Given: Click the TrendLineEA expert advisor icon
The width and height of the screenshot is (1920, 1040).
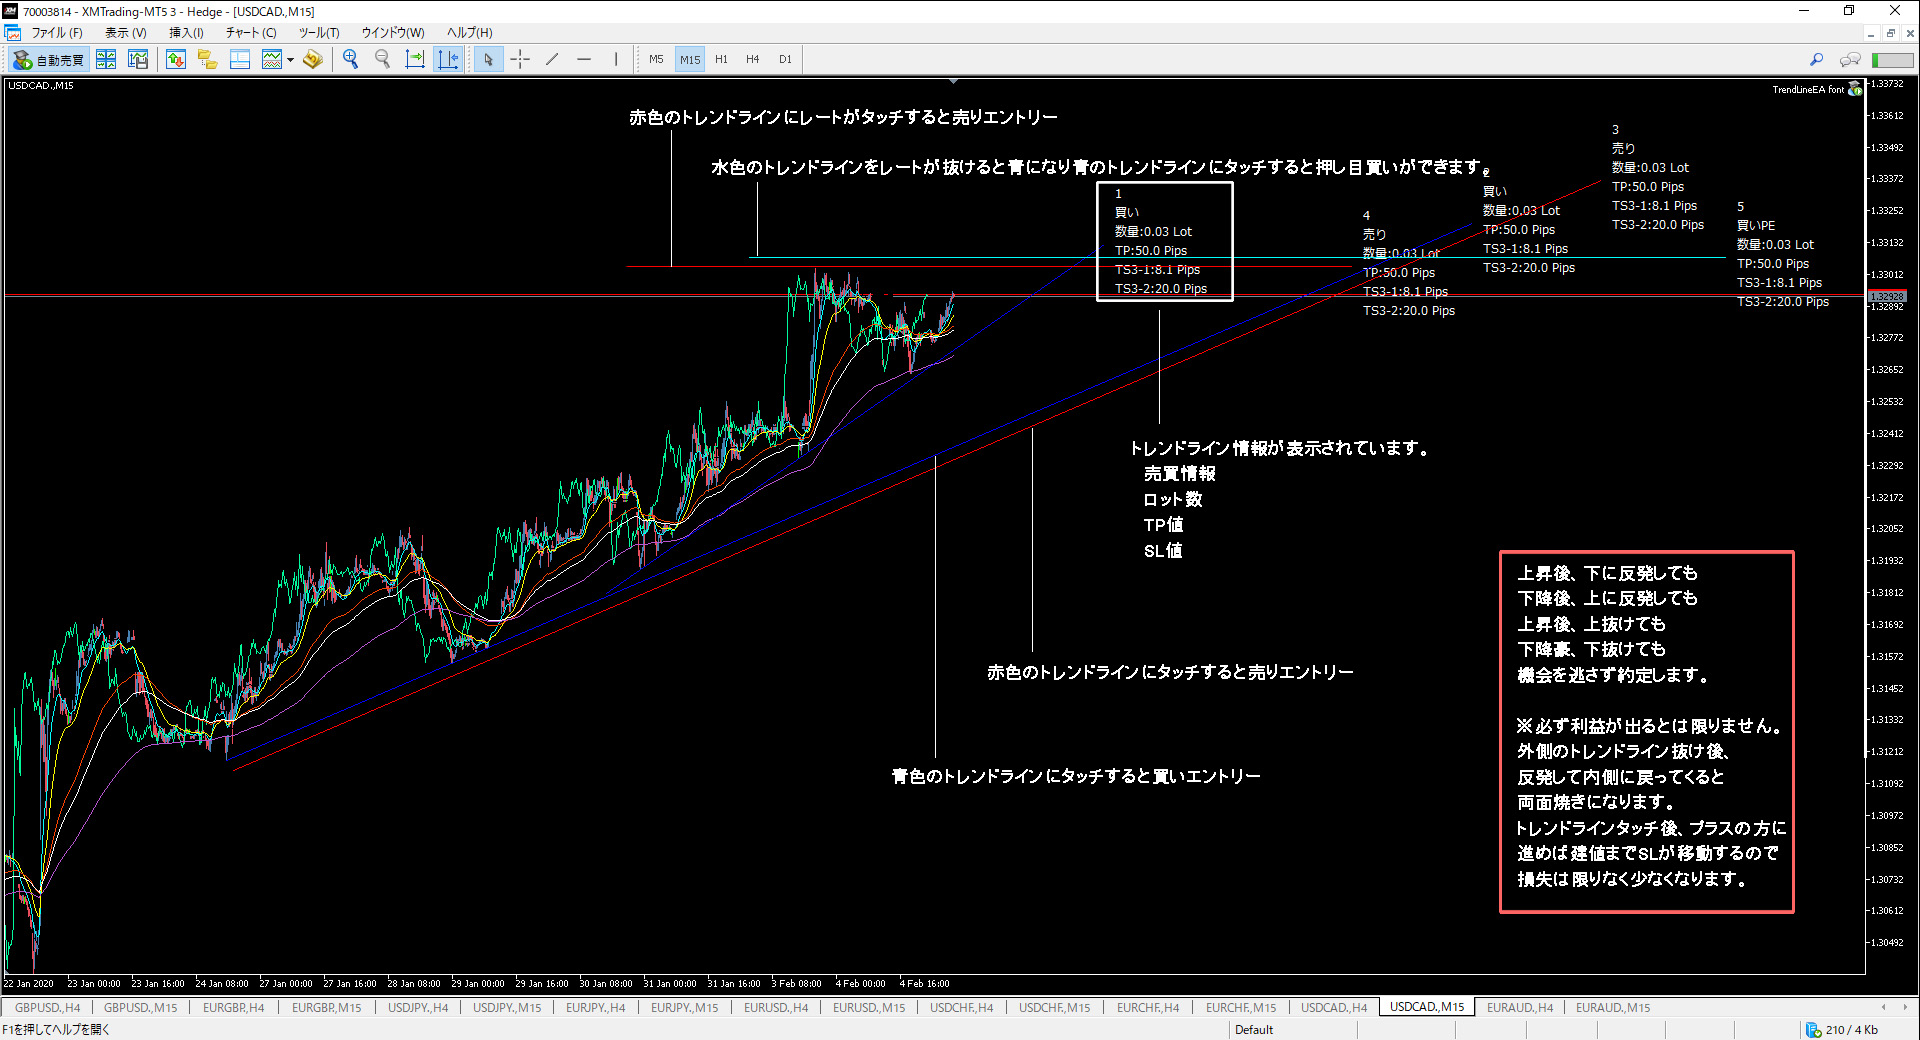Looking at the screenshot, I should coord(1855,89).
